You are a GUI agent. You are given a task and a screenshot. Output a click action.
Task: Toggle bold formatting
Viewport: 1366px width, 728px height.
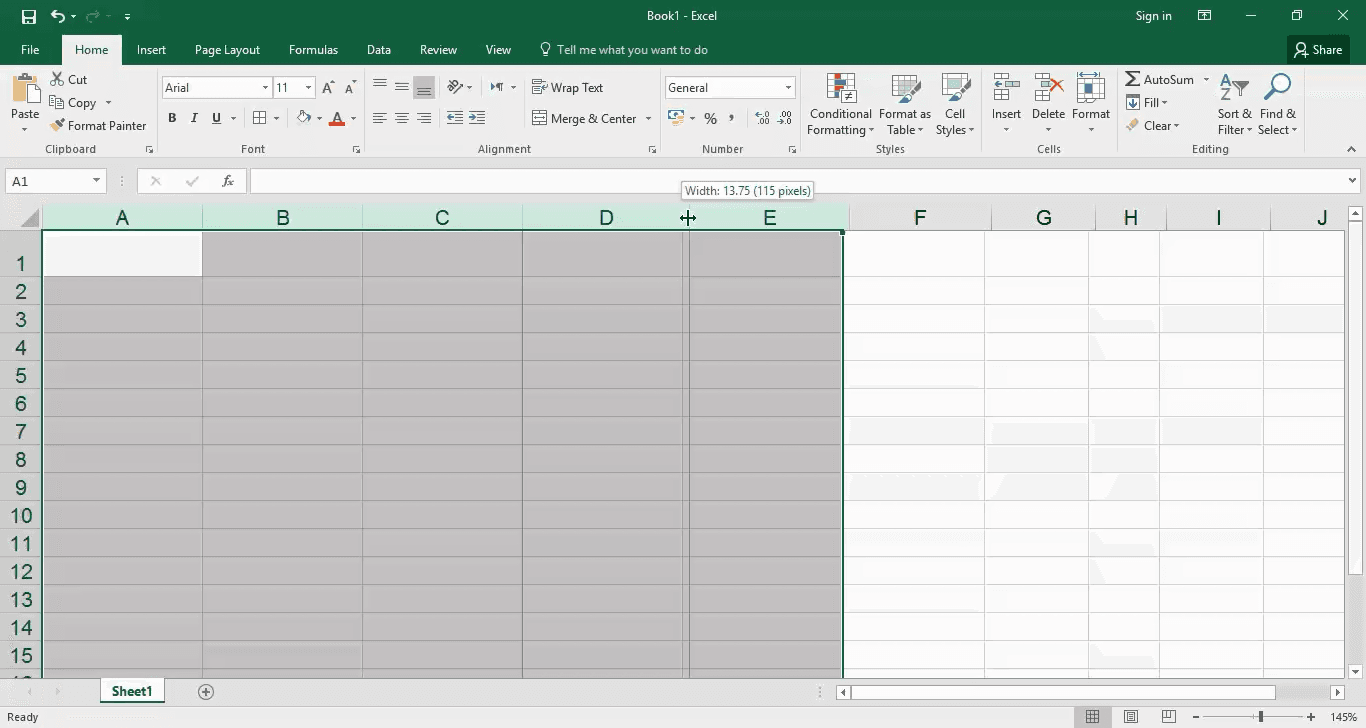coord(172,118)
